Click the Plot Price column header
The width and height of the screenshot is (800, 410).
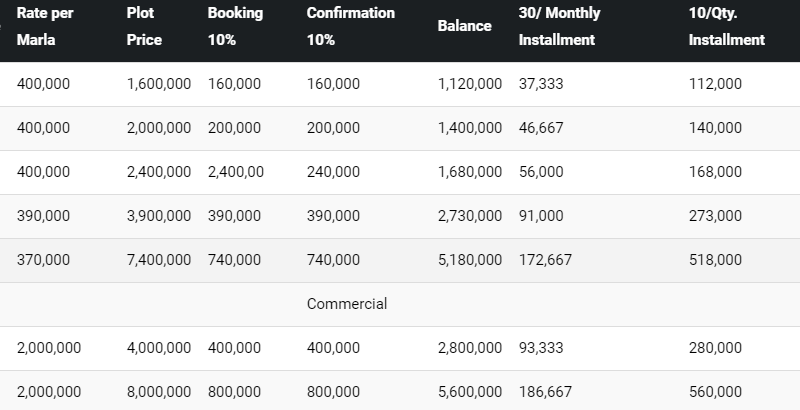pos(145,27)
